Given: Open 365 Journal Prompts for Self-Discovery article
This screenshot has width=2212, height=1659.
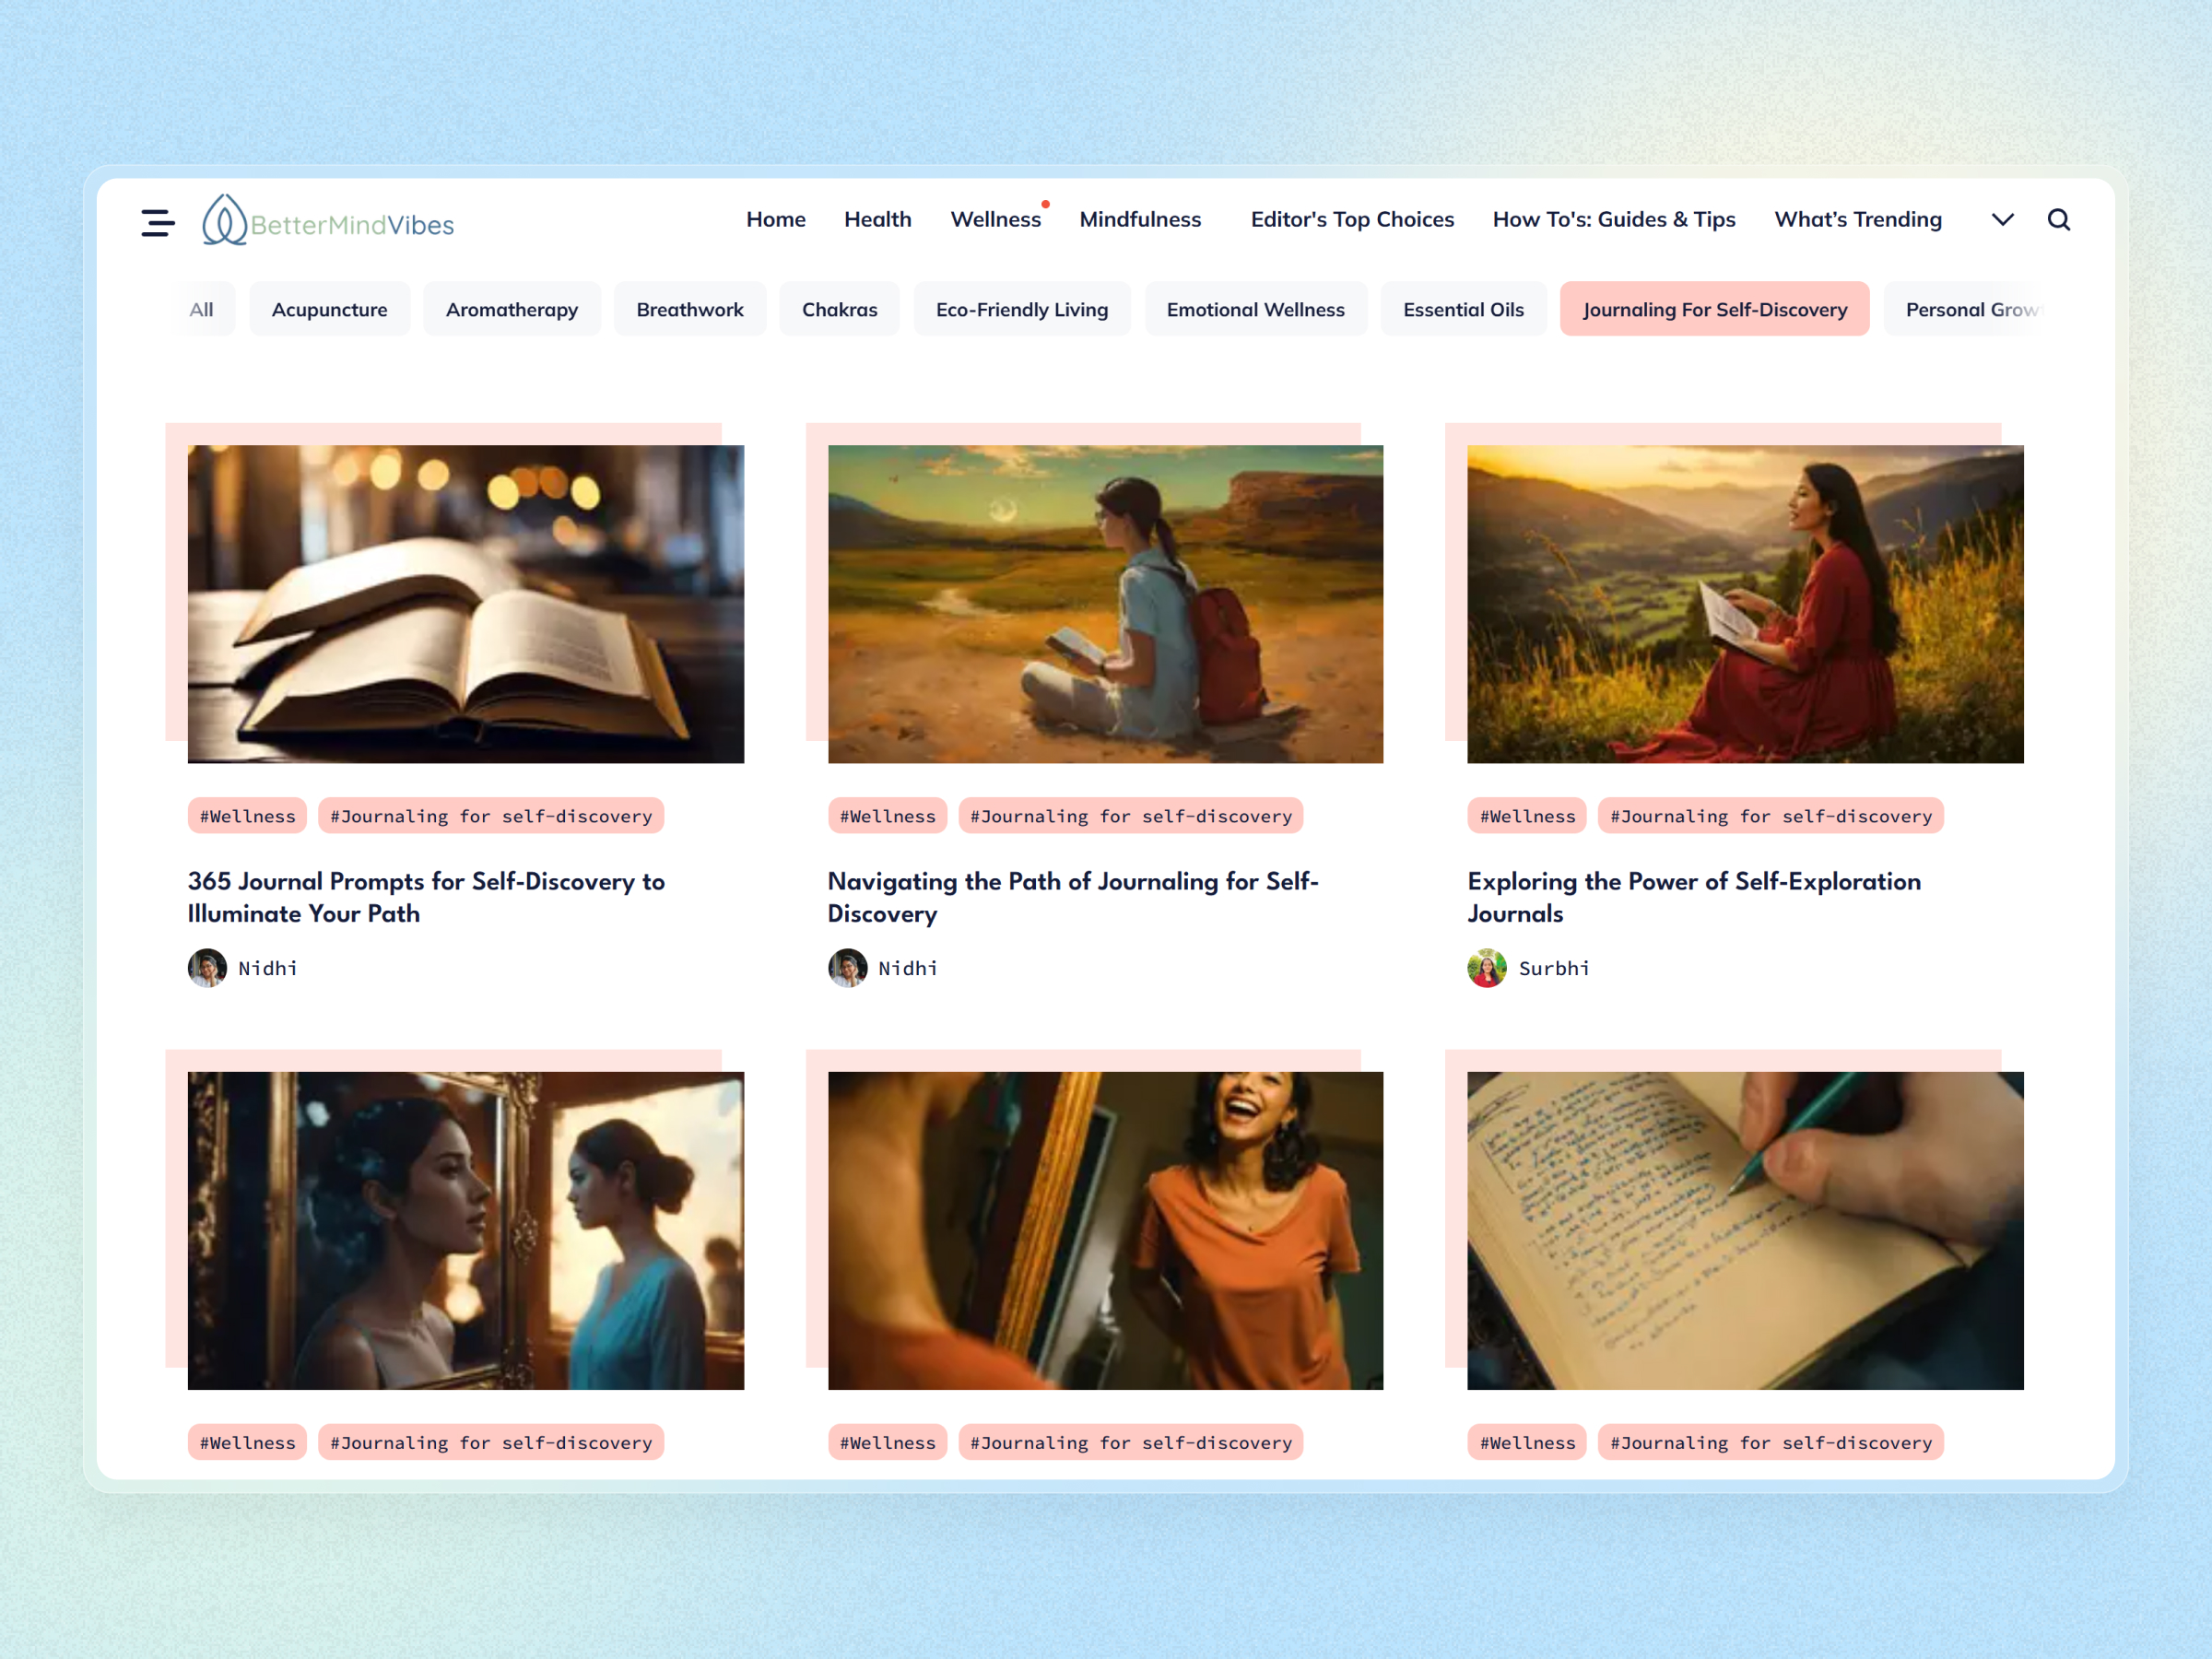Looking at the screenshot, I should [426, 897].
